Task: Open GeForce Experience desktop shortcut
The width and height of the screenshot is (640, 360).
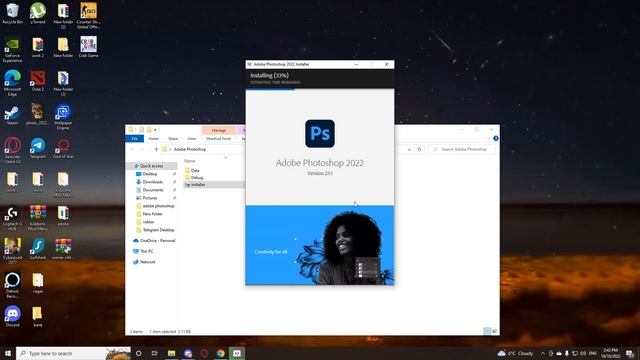Action: click(12, 50)
